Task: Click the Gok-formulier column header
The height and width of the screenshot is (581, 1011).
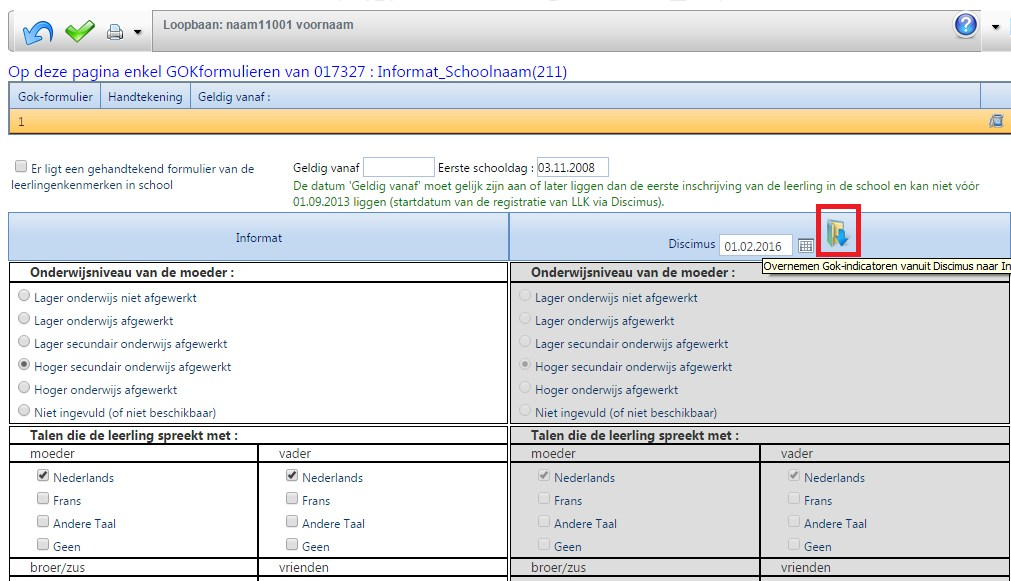Action: (55, 97)
